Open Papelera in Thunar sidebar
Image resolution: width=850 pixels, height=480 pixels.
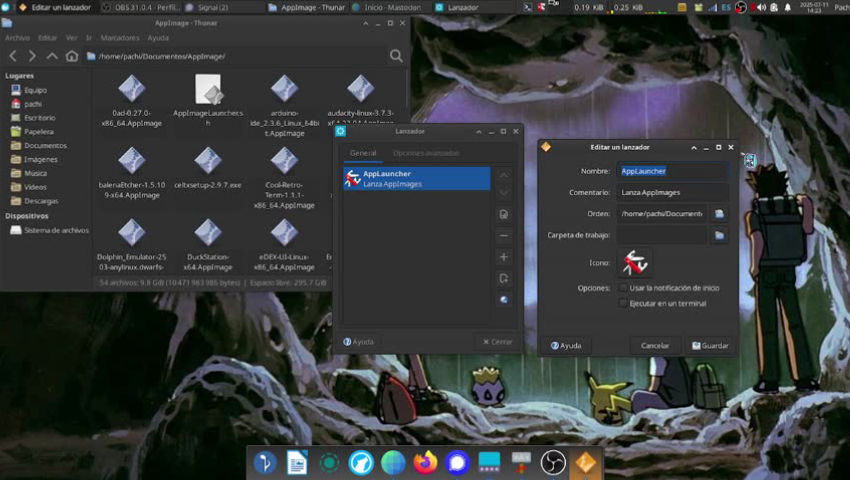pyautogui.click(x=38, y=132)
